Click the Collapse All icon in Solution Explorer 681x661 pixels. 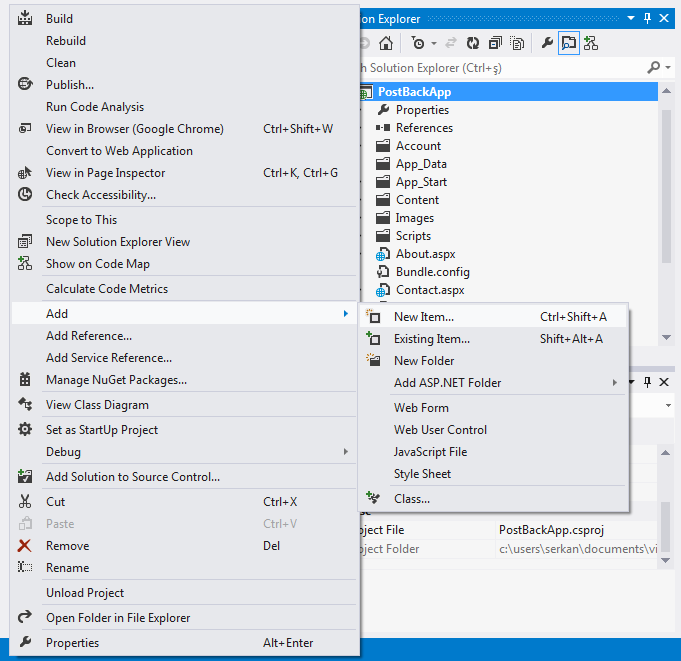pyautogui.click(x=495, y=43)
